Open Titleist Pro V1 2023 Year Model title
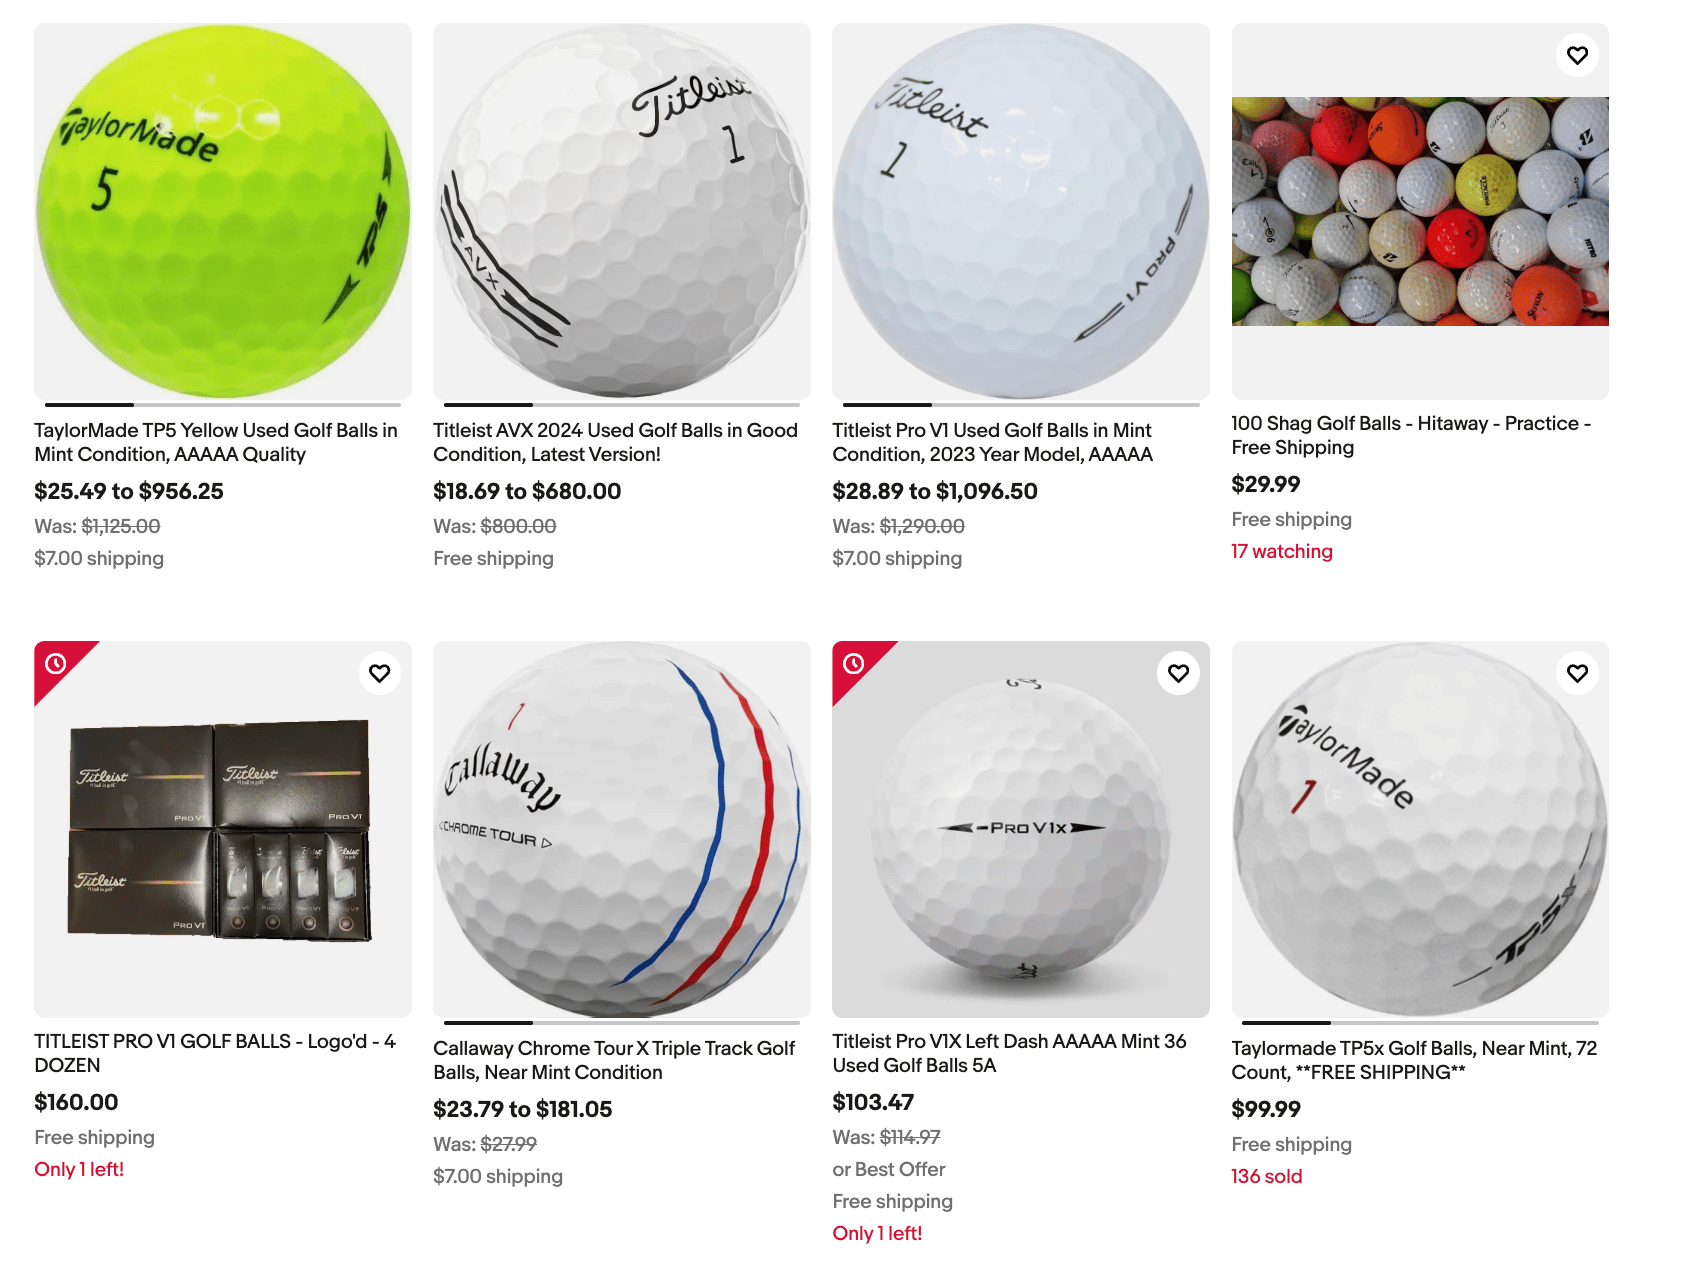 click(x=992, y=442)
